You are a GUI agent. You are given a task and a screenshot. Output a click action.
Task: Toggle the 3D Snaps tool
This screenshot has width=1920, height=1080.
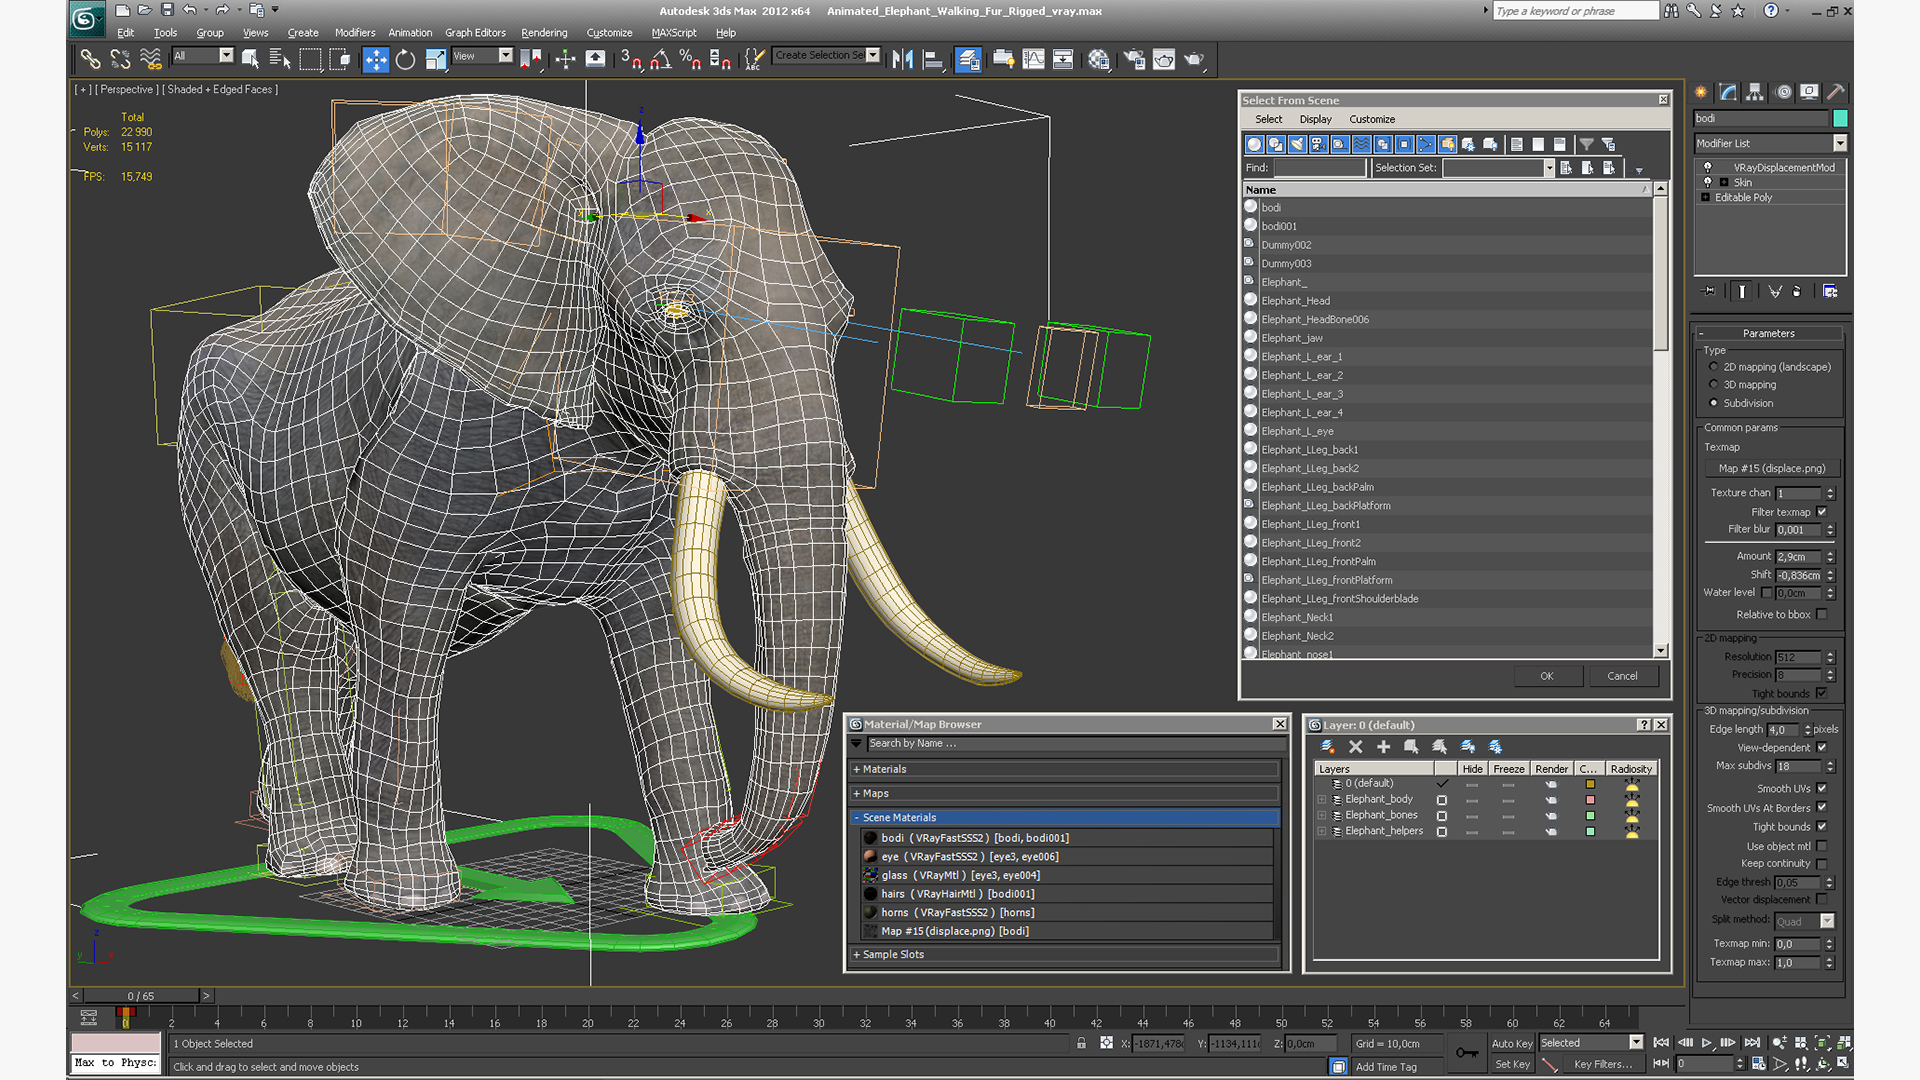tap(630, 59)
